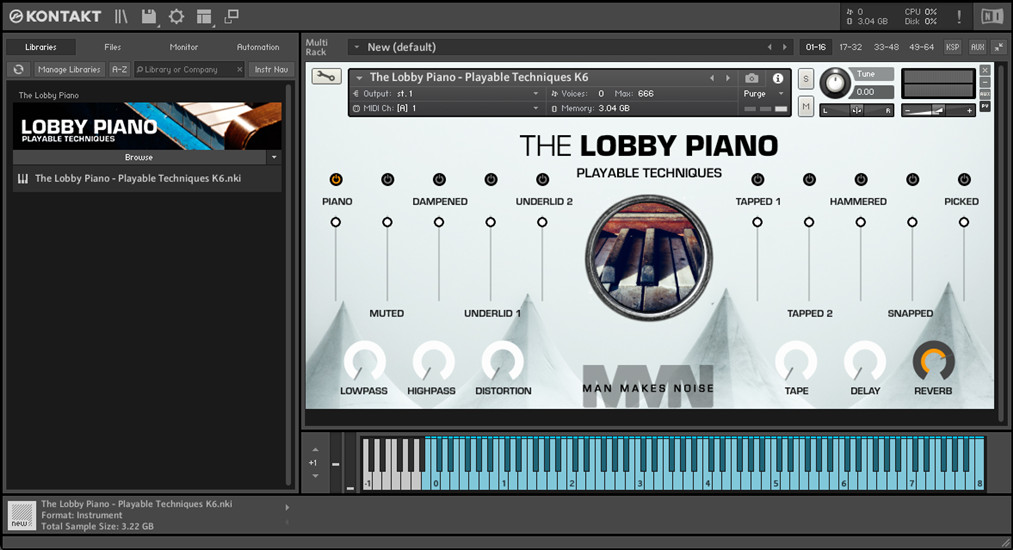Shift keyboard octave up arrow

click(315, 450)
